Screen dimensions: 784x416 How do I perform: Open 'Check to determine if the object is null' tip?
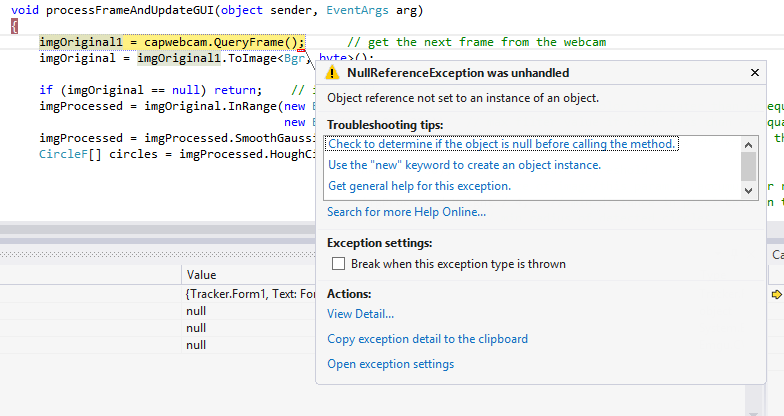502,144
